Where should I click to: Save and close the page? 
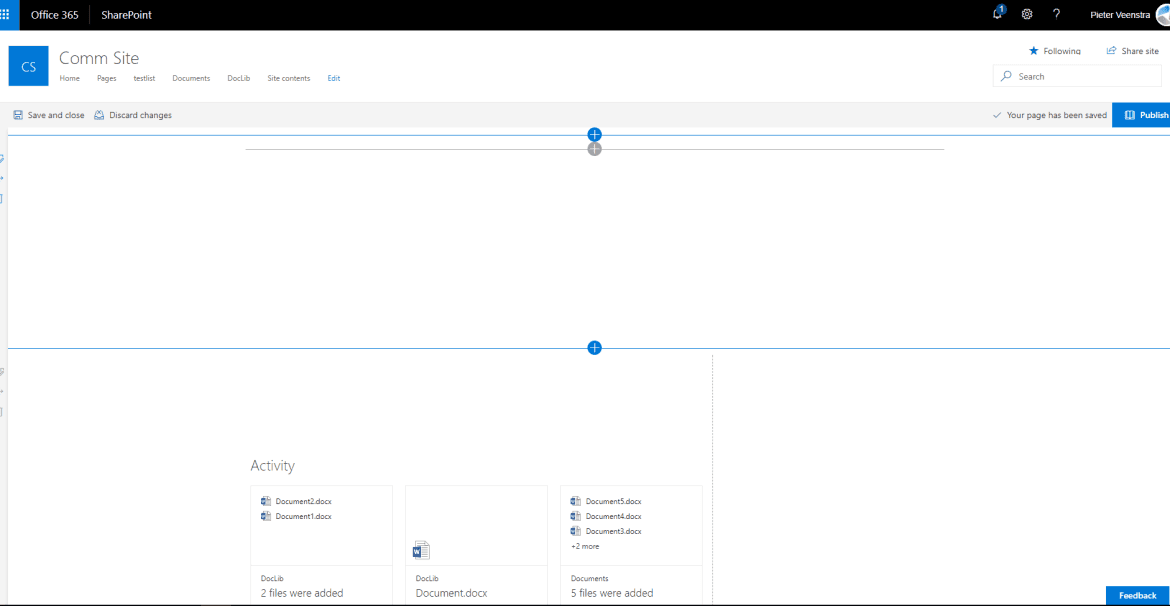[x=48, y=114]
